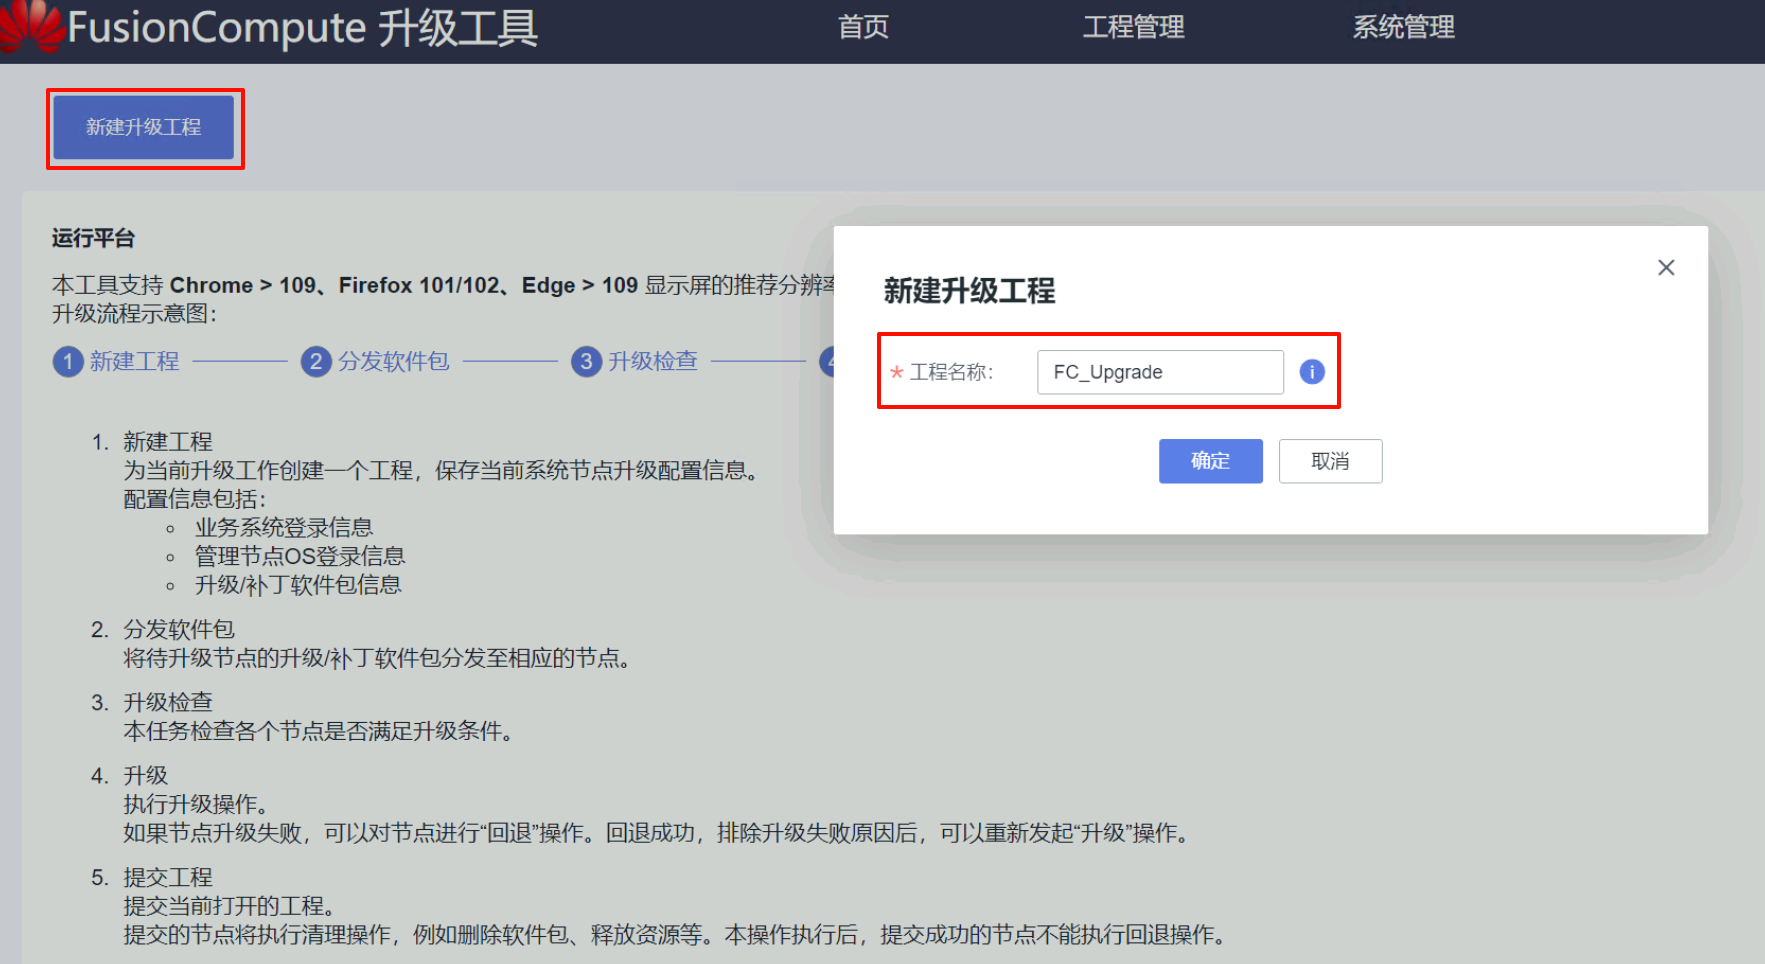
Task: Confirm the dialog with 确定
Action: pos(1210,461)
